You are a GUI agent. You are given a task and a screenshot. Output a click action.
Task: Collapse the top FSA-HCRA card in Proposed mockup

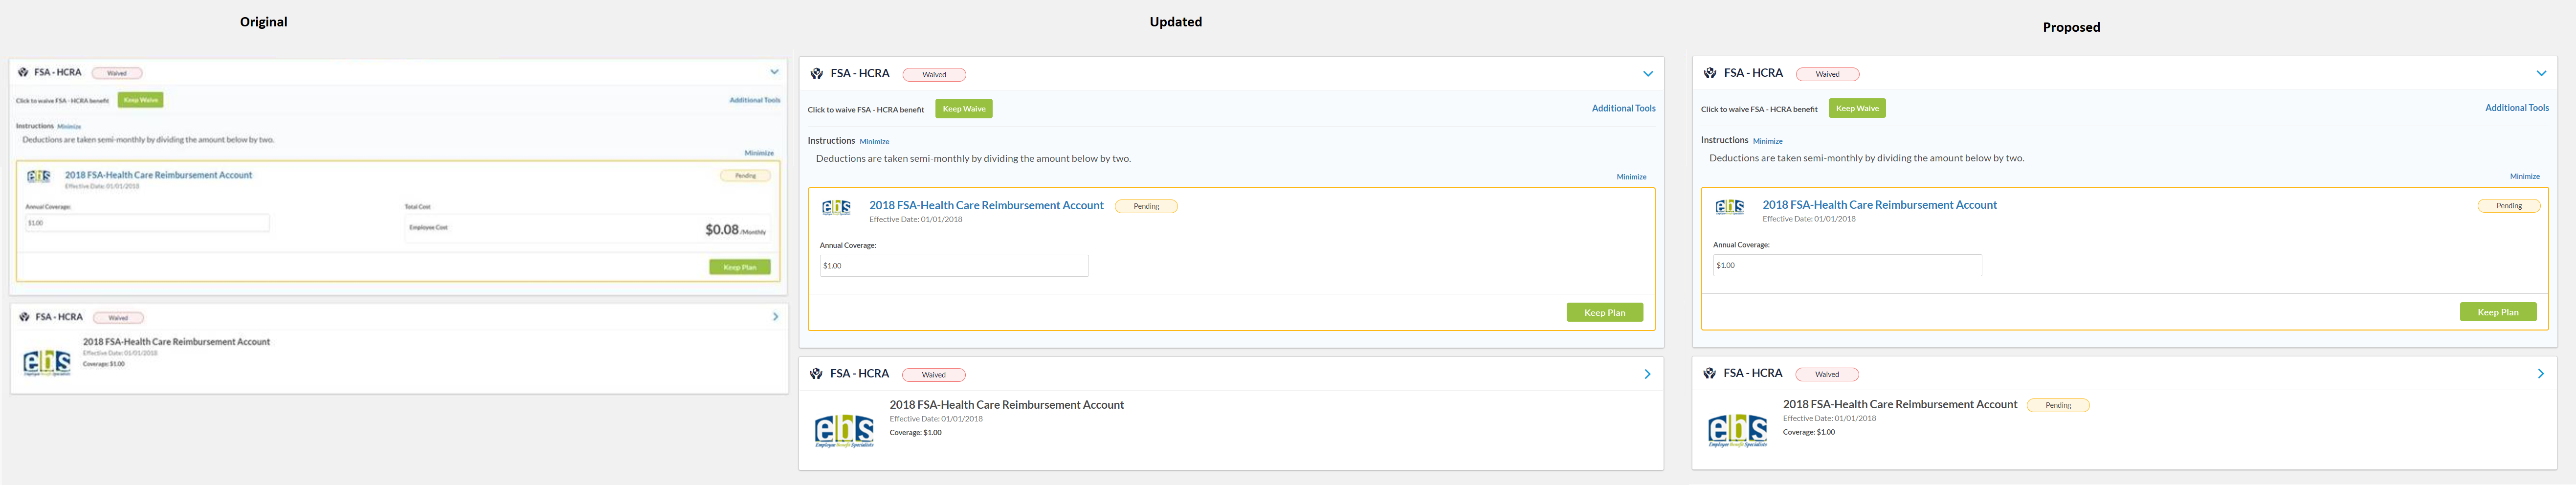click(2540, 73)
